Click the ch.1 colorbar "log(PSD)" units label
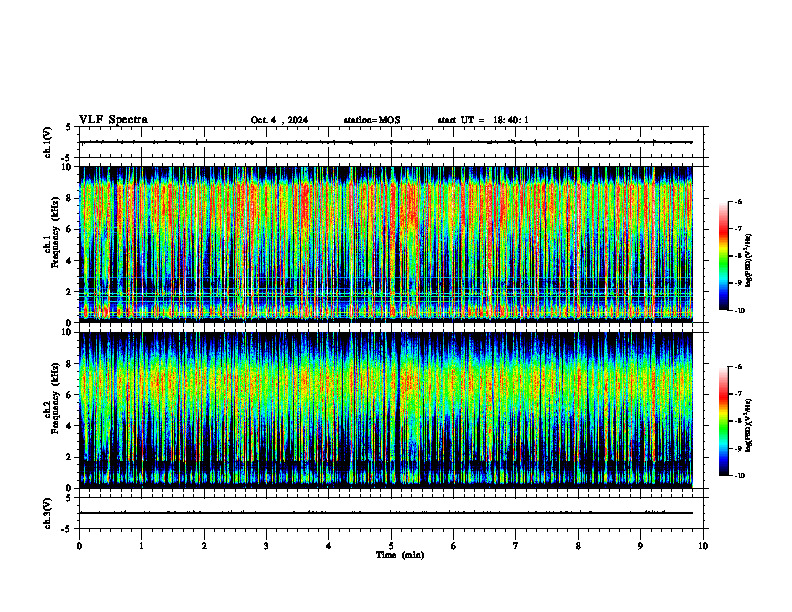 tap(749, 261)
